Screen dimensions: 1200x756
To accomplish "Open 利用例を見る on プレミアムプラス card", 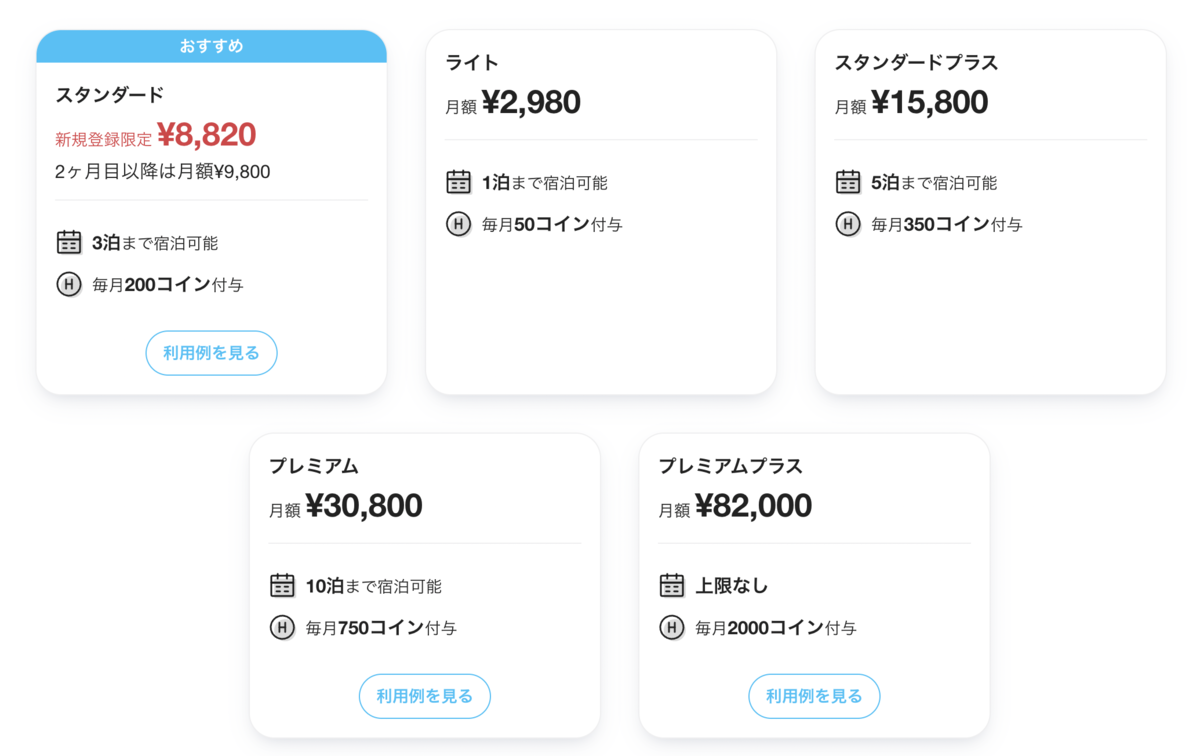I will tap(814, 696).
